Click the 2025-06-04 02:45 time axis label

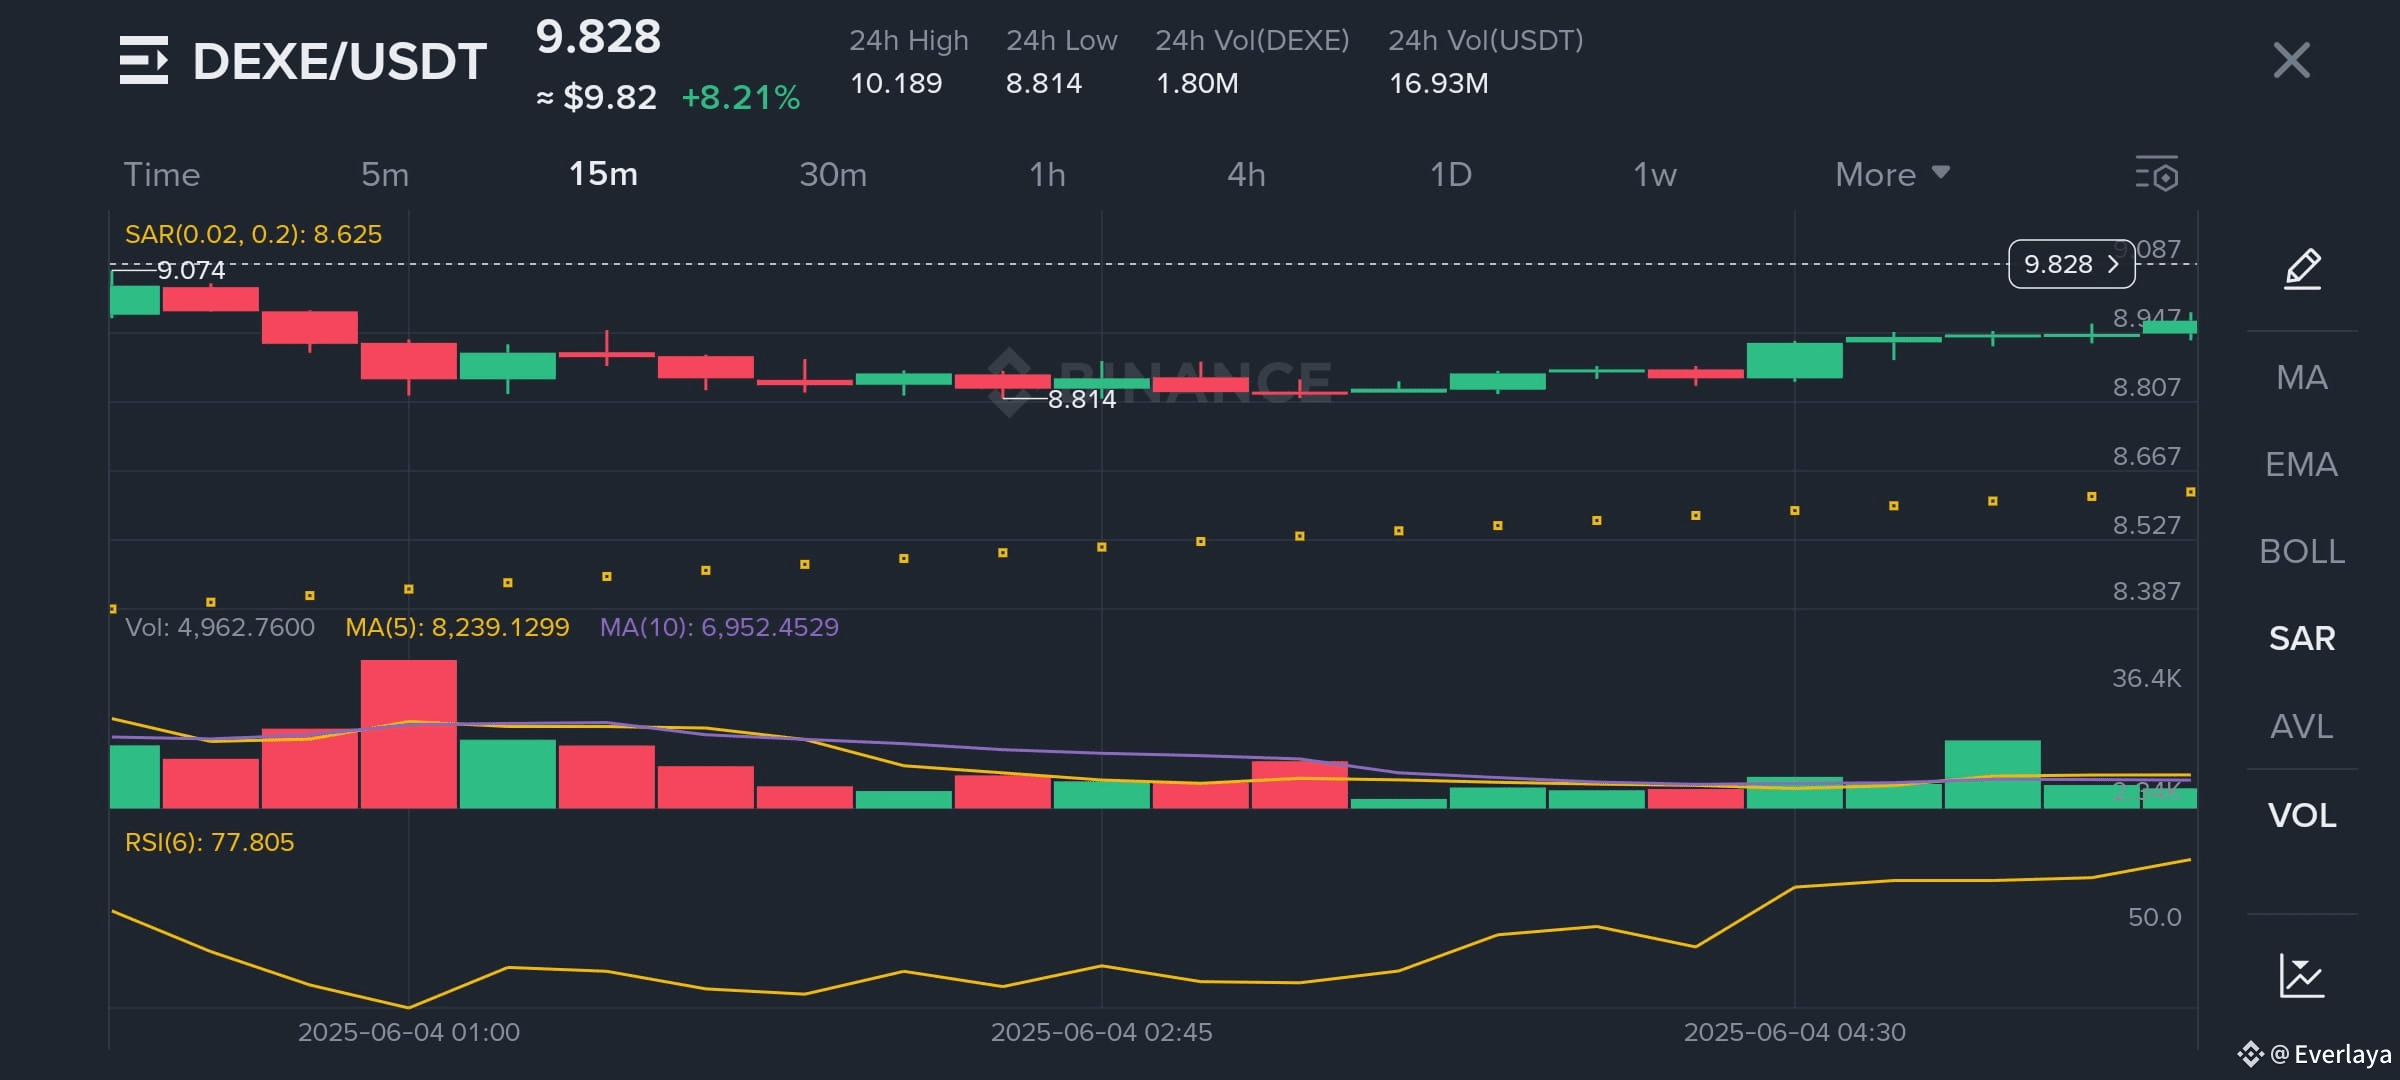1101,1032
